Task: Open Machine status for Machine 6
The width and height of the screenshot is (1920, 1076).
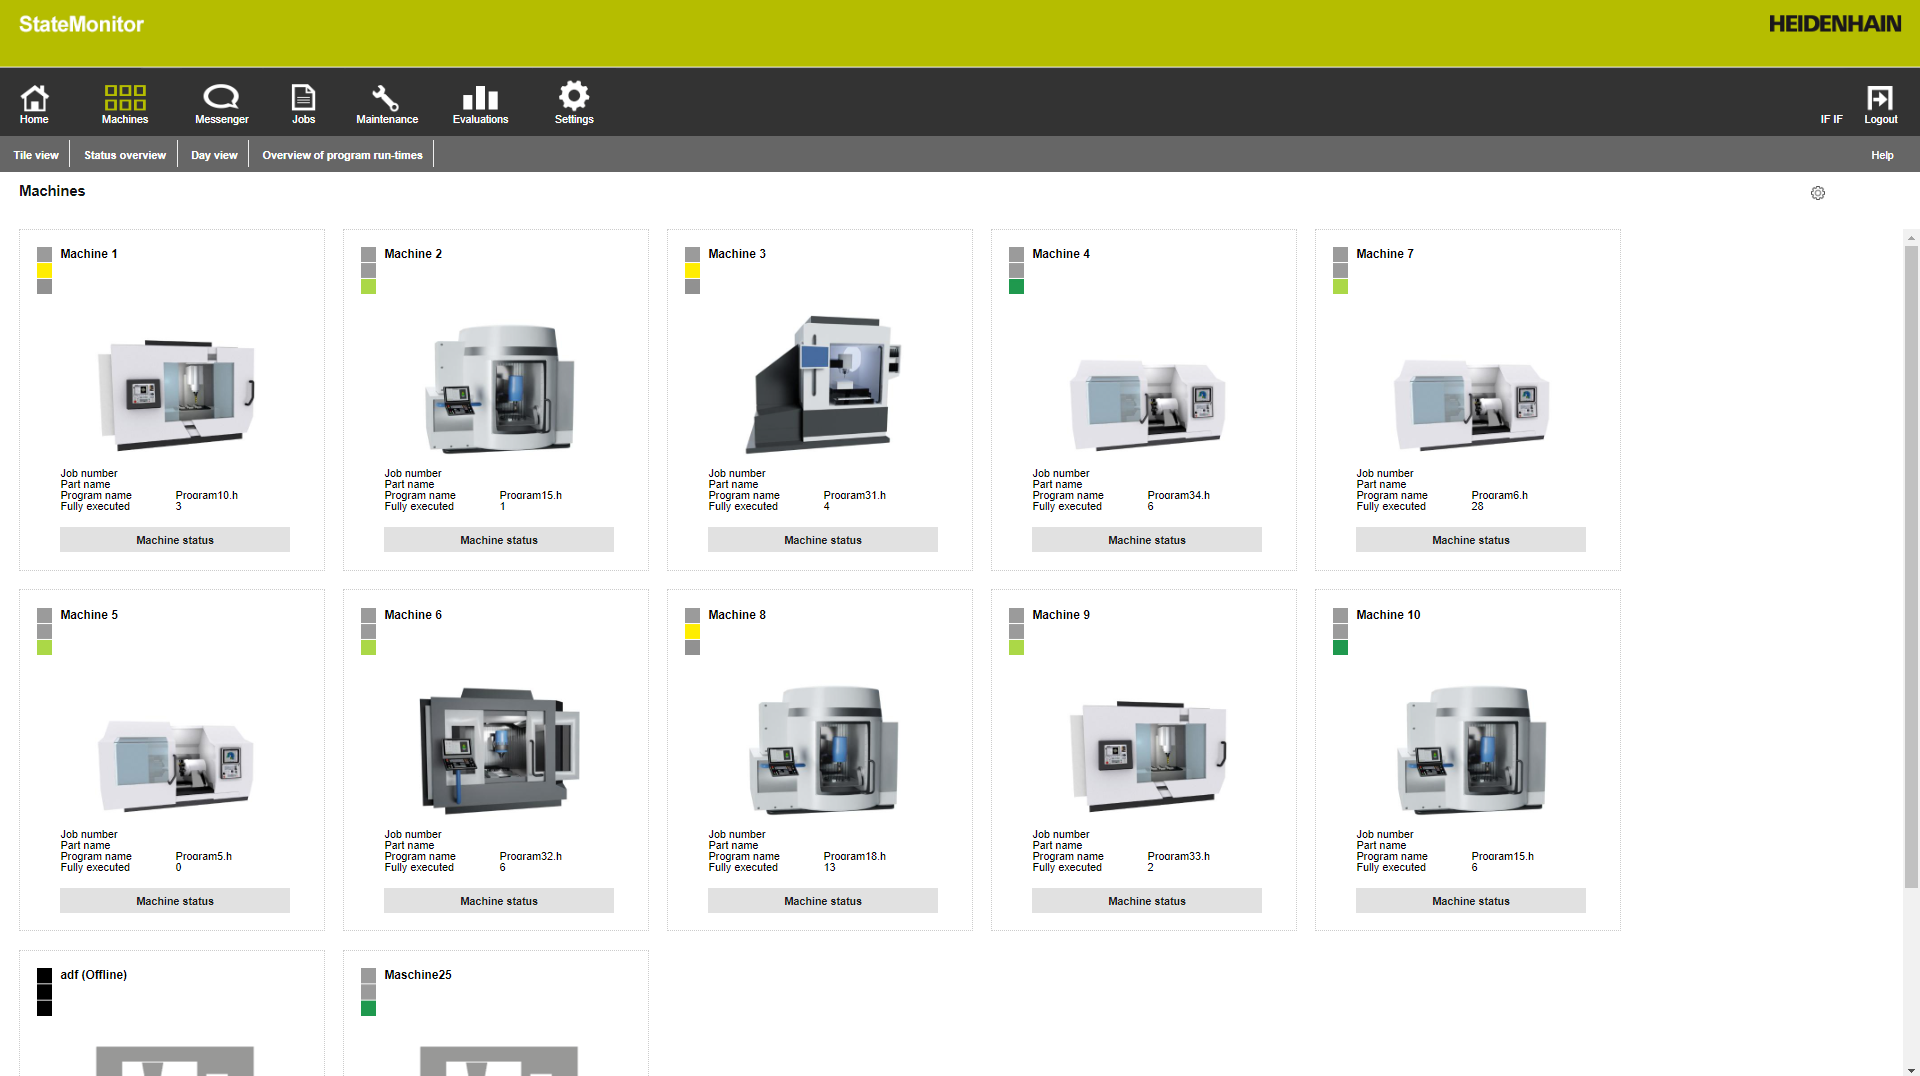Action: pos(499,901)
